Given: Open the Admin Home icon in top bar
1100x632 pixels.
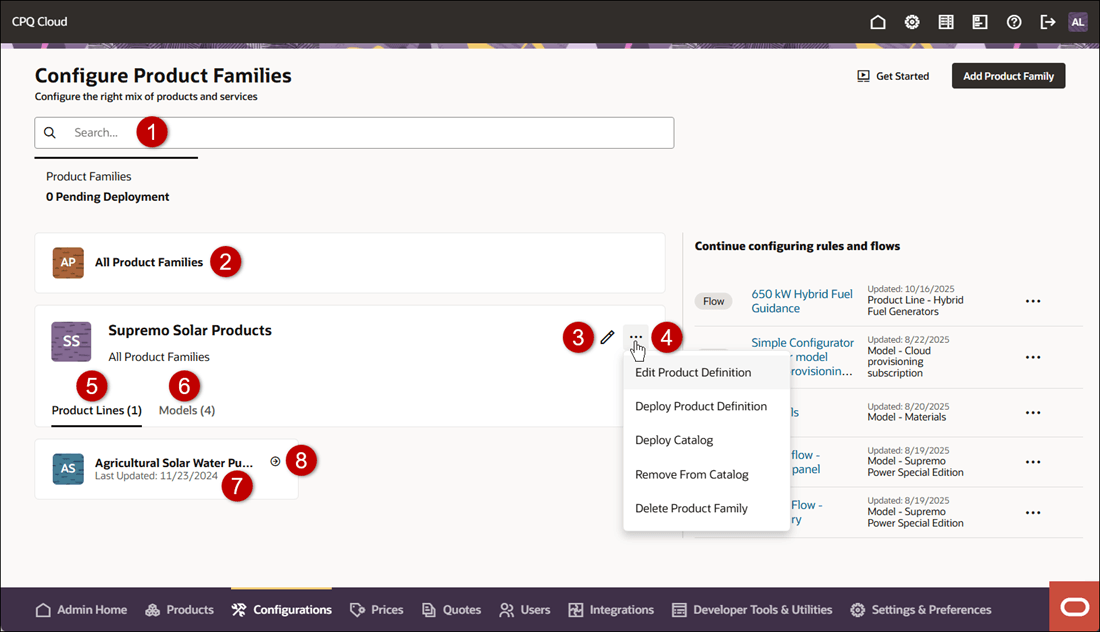Looking at the screenshot, I should [877, 21].
